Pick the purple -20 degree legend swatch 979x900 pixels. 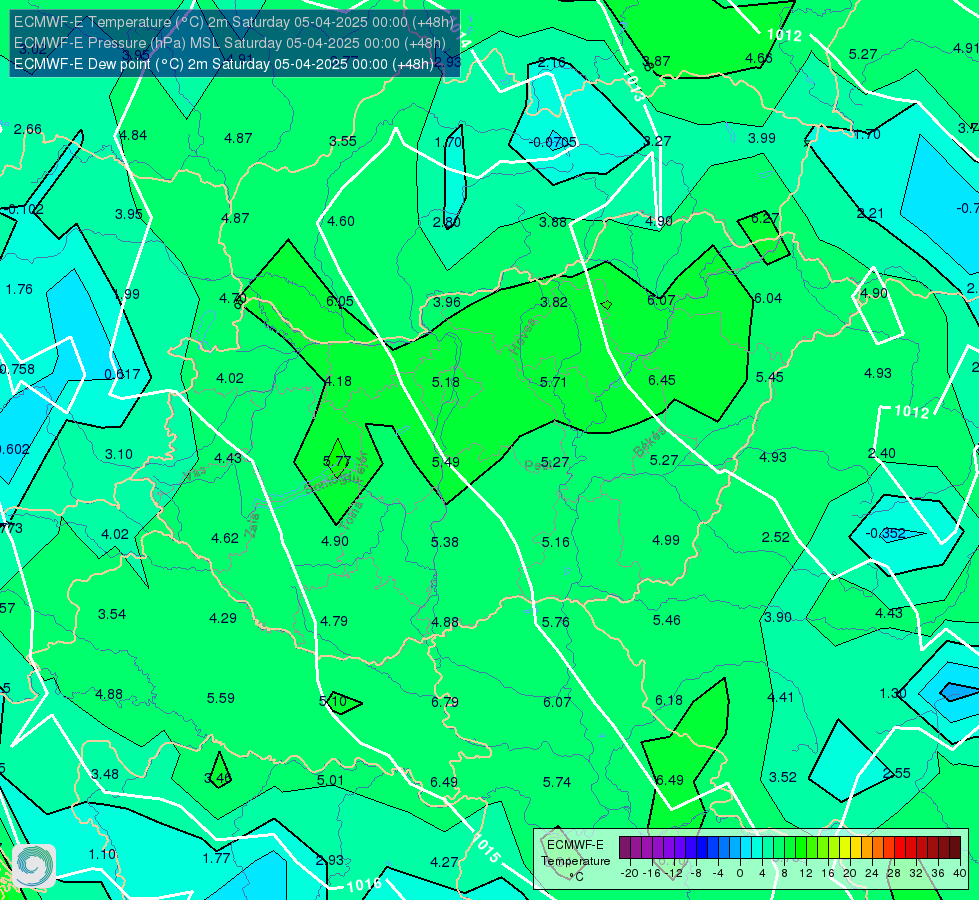[625, 848]
